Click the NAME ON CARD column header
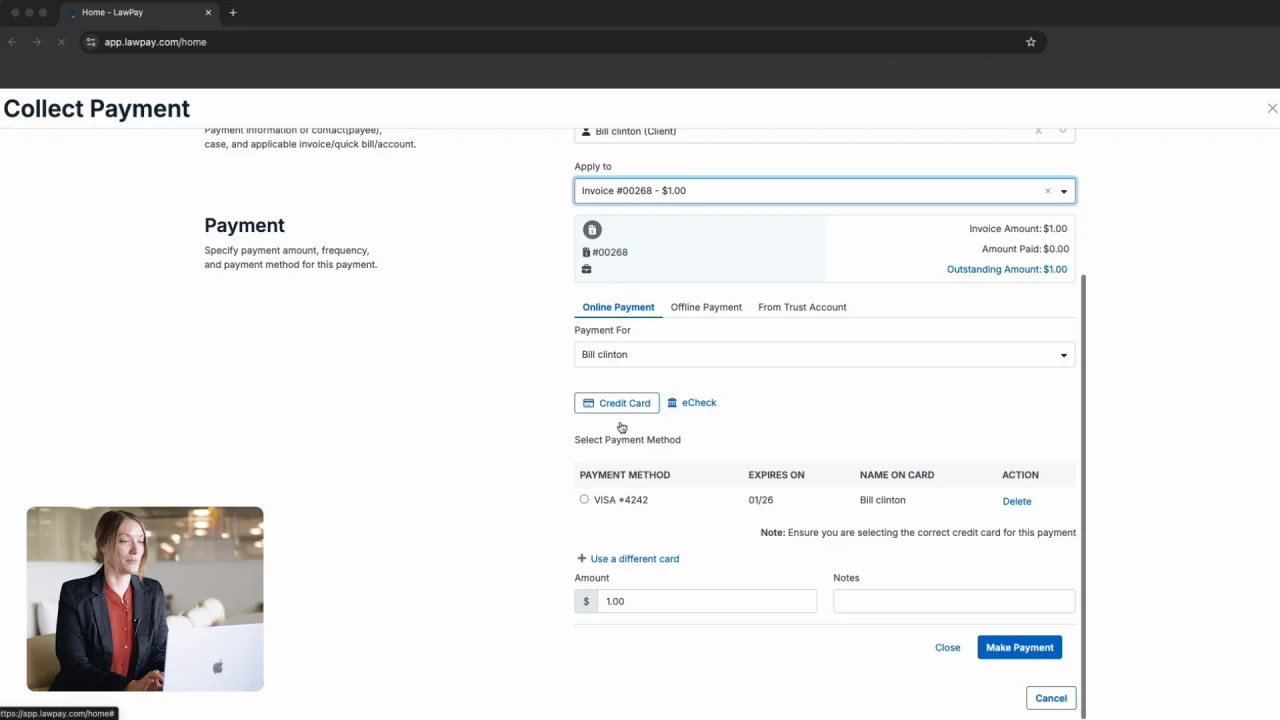The width and height of the screenshot is (1280, 720). (x=897, y=475)
